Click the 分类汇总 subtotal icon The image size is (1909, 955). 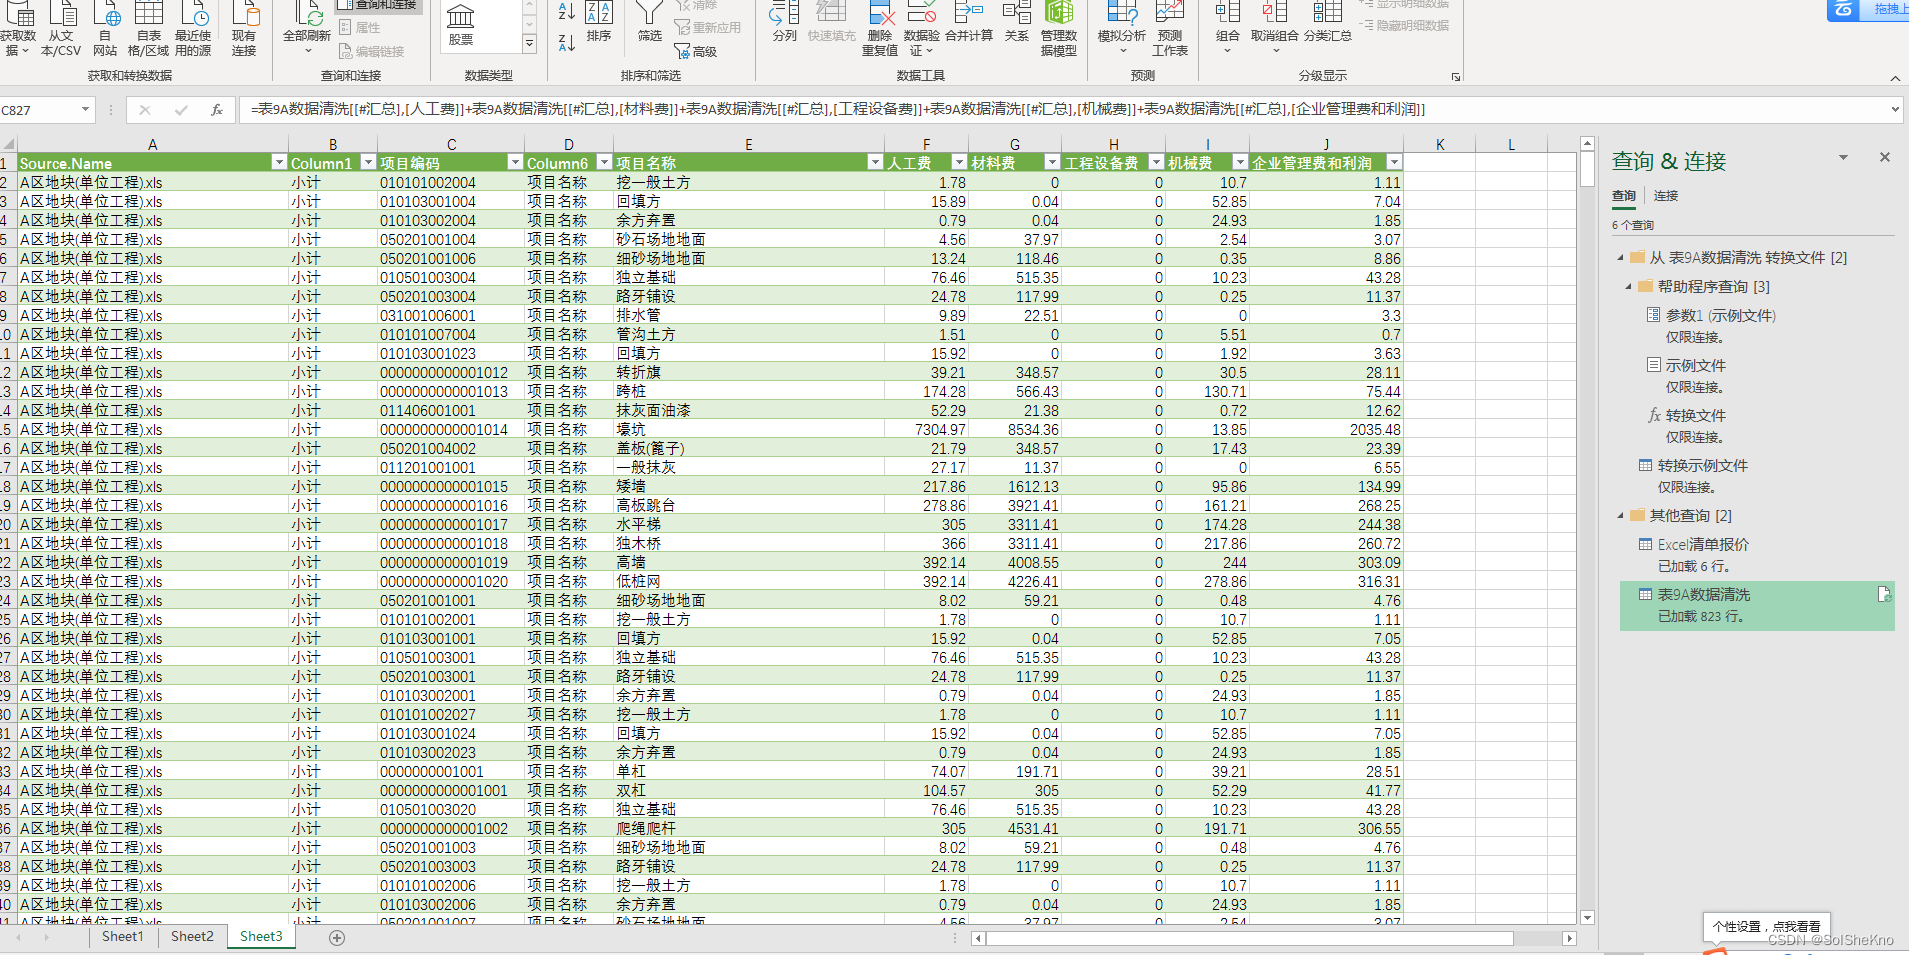pos(1328,22)
